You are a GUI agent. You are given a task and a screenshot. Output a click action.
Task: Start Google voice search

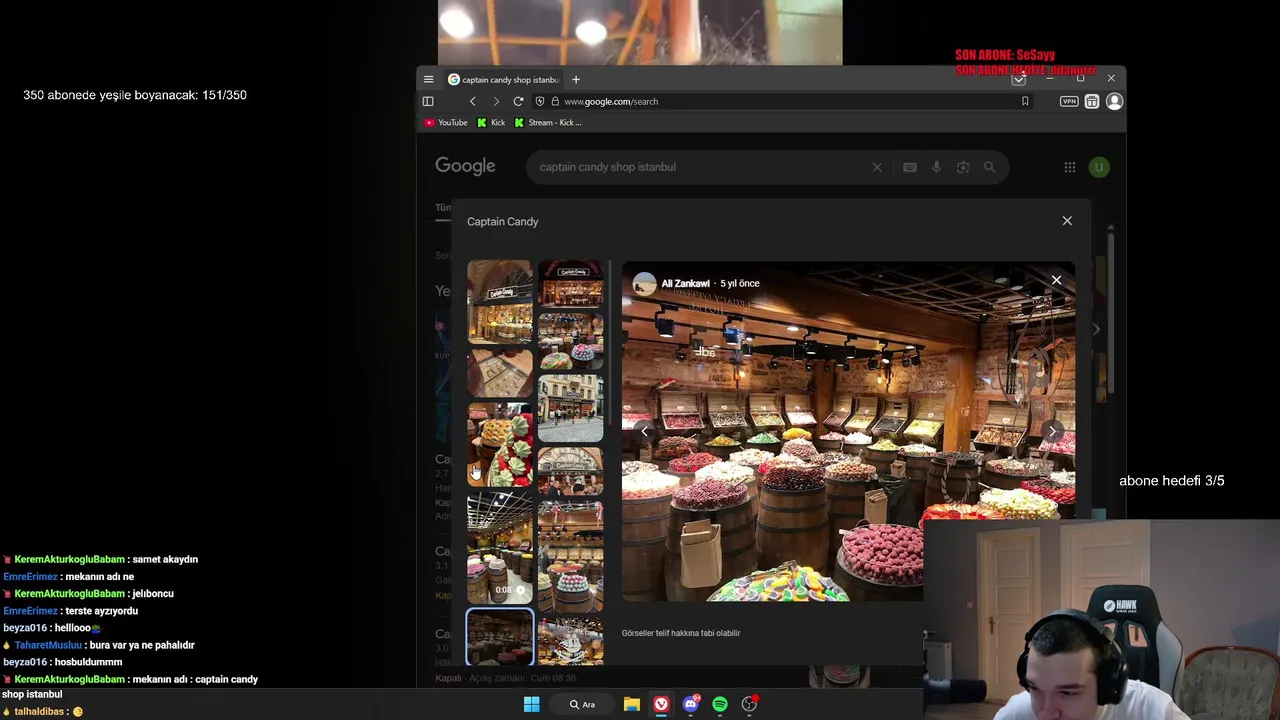pyautogui.click(x=936, y=167)
